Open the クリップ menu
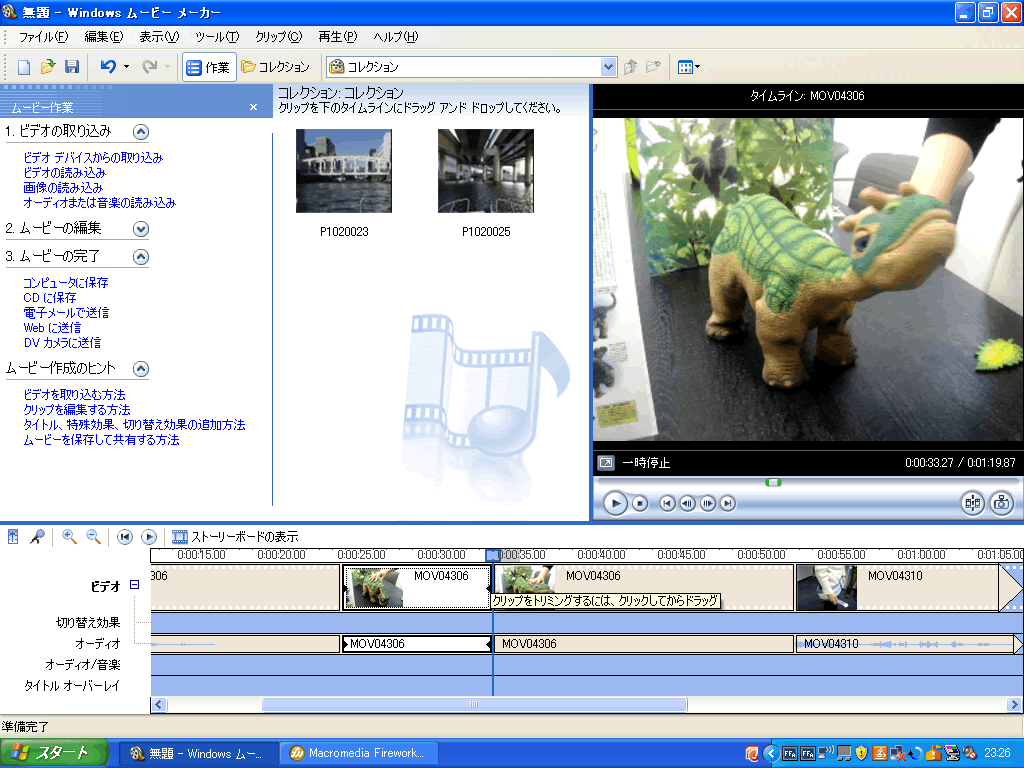This screenshot has width=1024, height=768. tap(278, 37)
